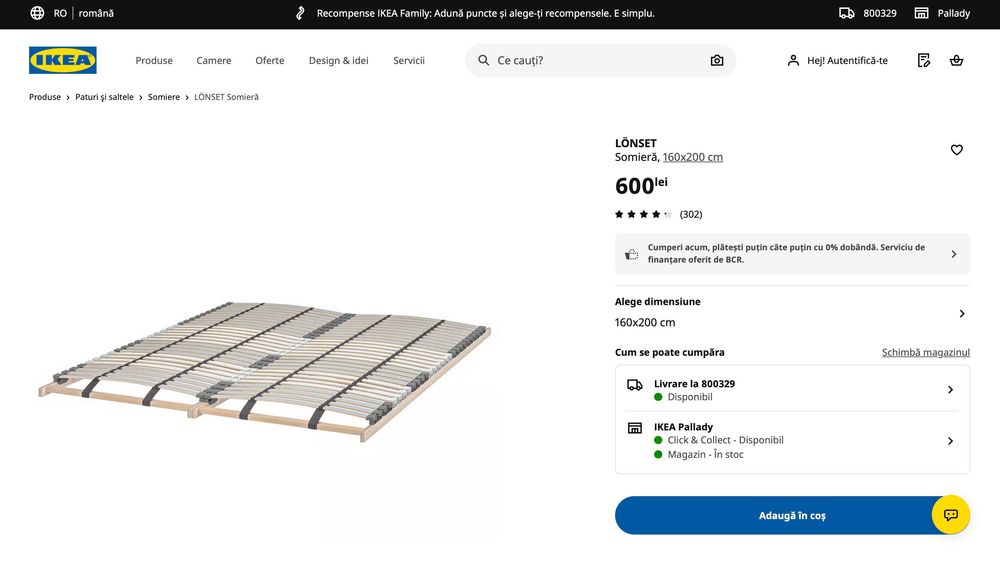Expand the BCR financing info chevron
1000x567 pixels.
(953, 254)
